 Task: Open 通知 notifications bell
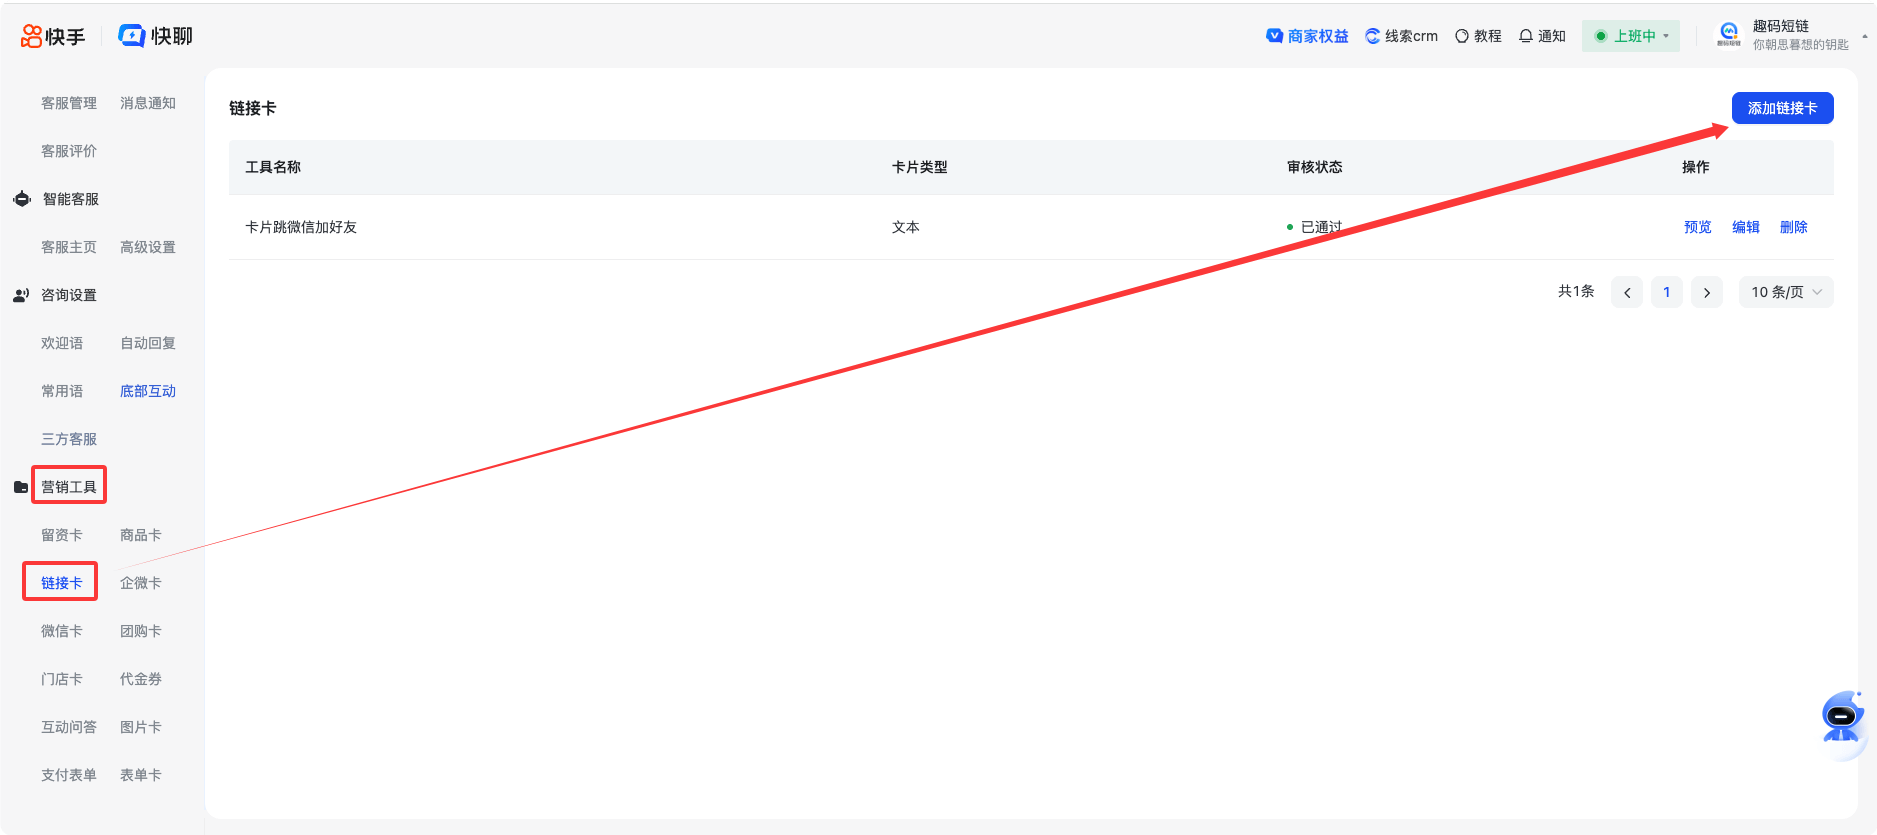[1542, 36]
